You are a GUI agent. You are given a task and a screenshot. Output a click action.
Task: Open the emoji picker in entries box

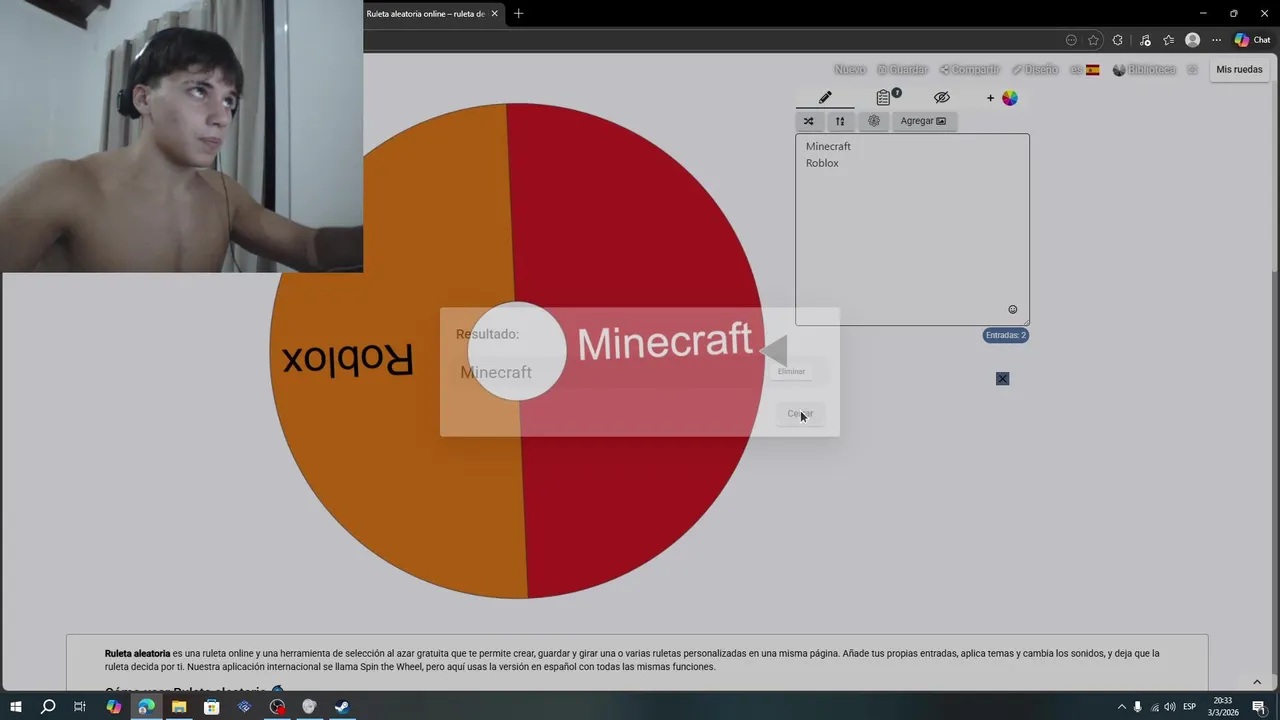point(1012,310)
